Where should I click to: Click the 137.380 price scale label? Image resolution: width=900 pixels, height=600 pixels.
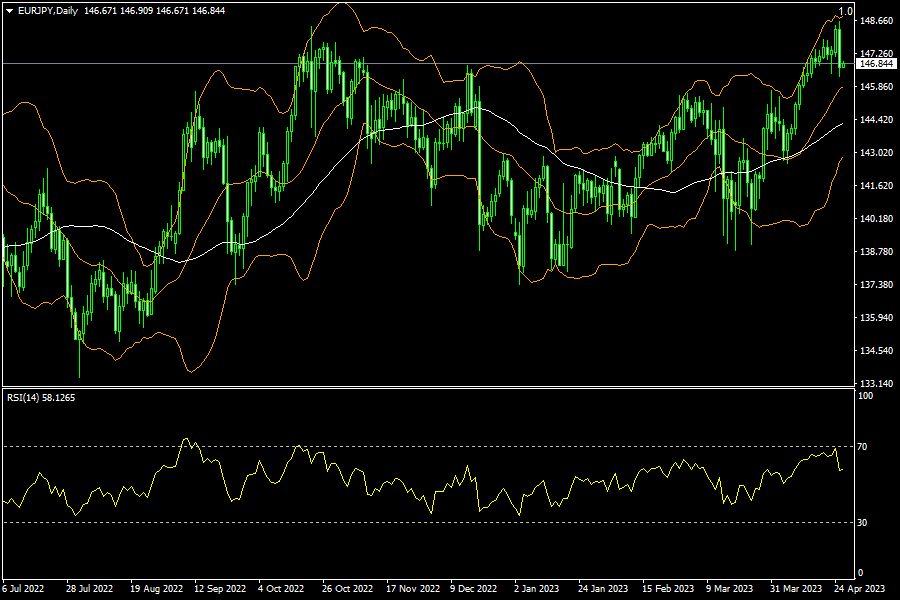(x=876, y=285)
